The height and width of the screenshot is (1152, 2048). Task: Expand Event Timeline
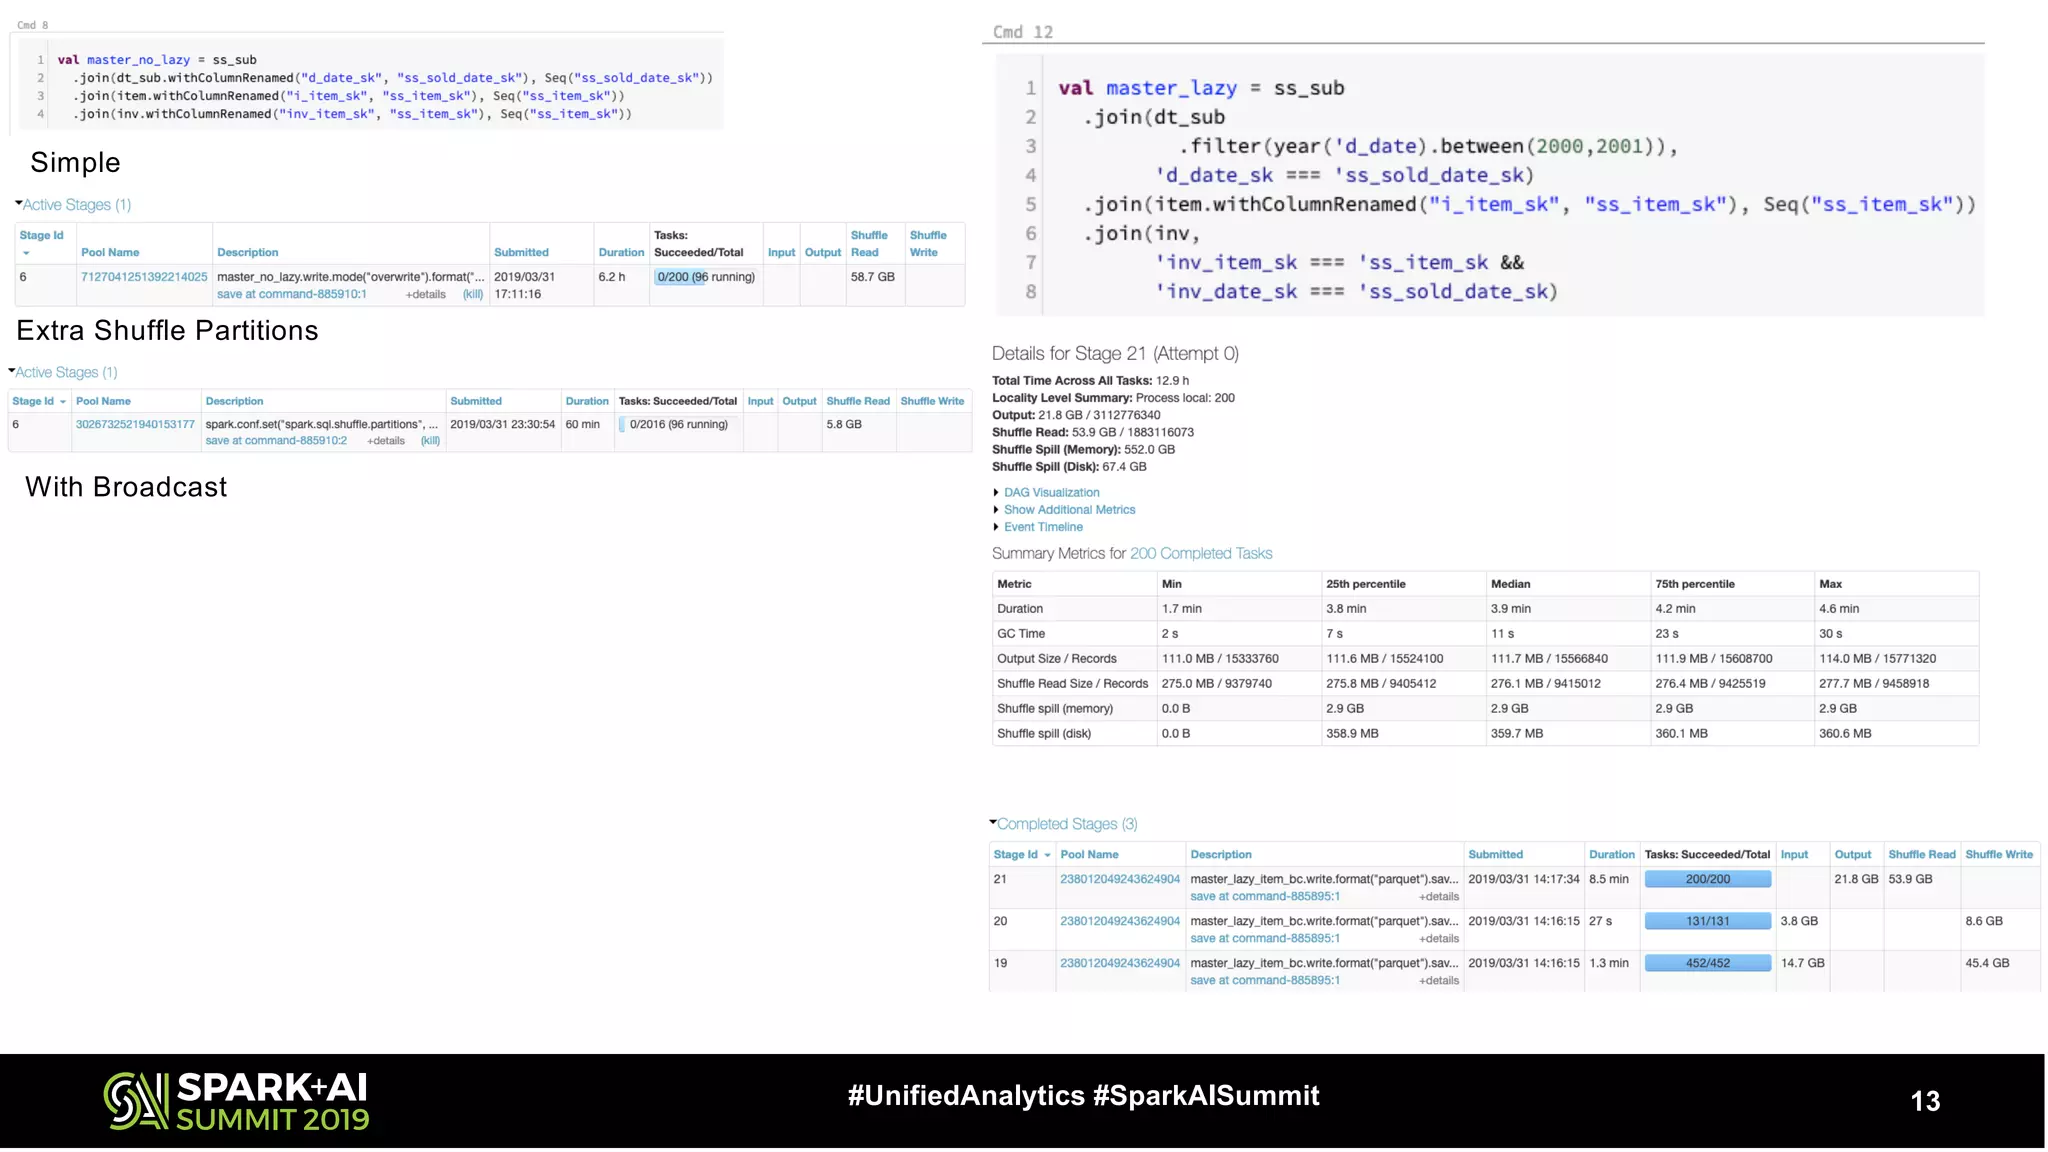(1043, 527)
